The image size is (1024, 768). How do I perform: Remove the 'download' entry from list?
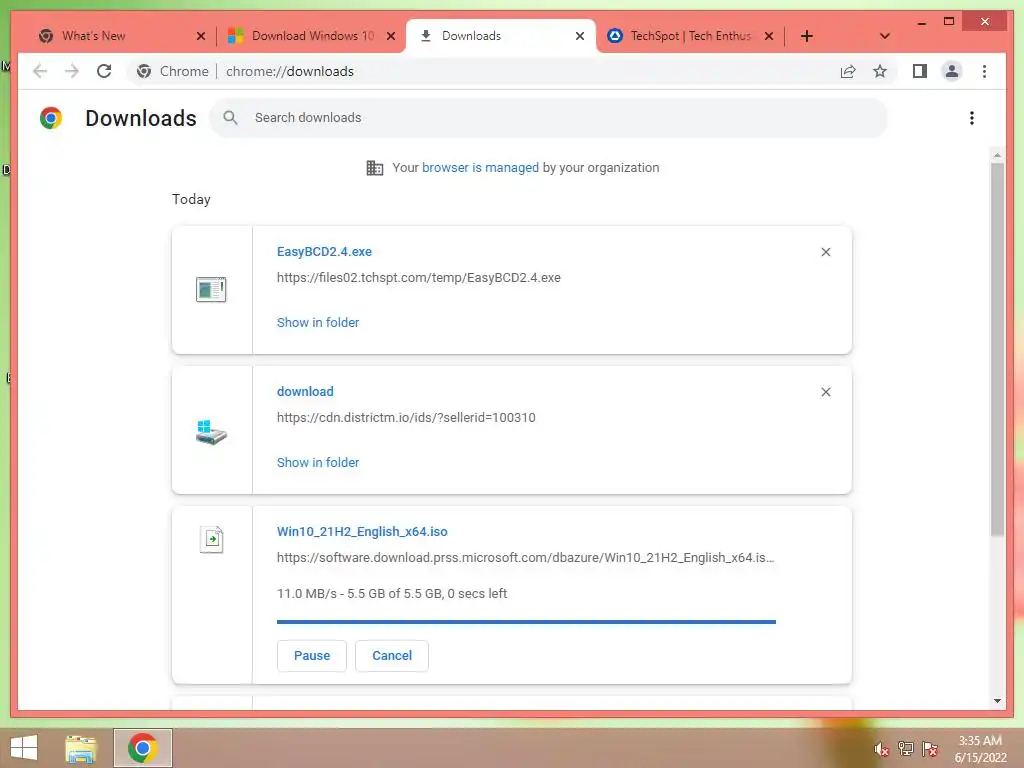point(825,392)
